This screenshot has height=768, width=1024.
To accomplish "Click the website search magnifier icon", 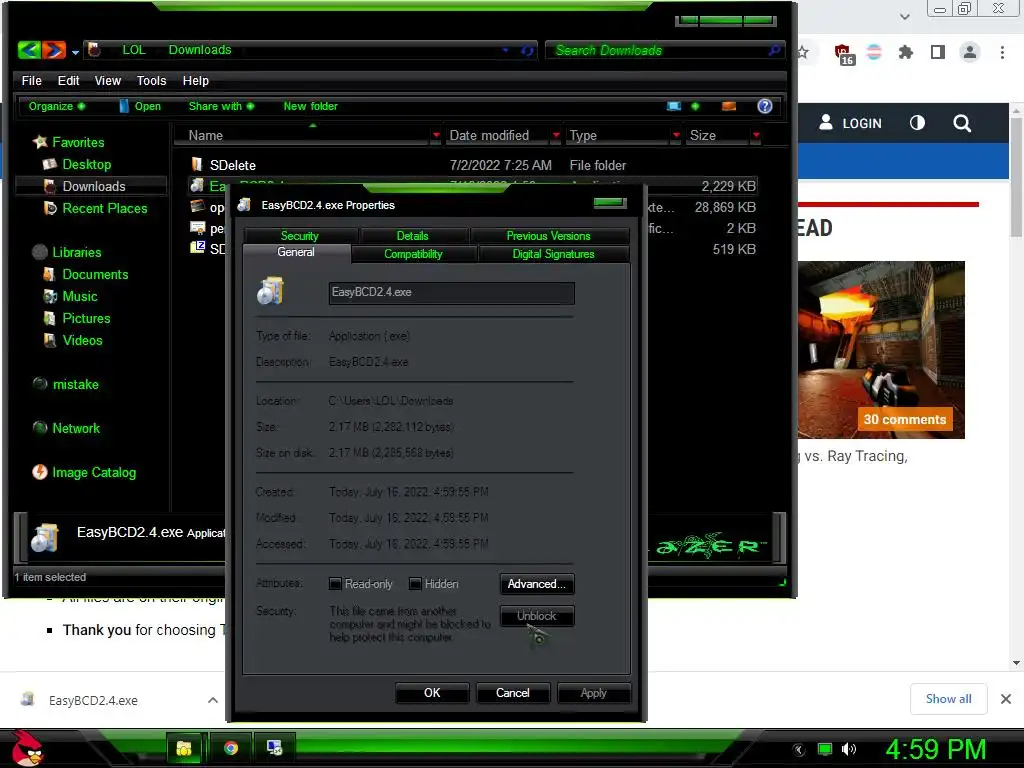I will [x=962, y=123].
